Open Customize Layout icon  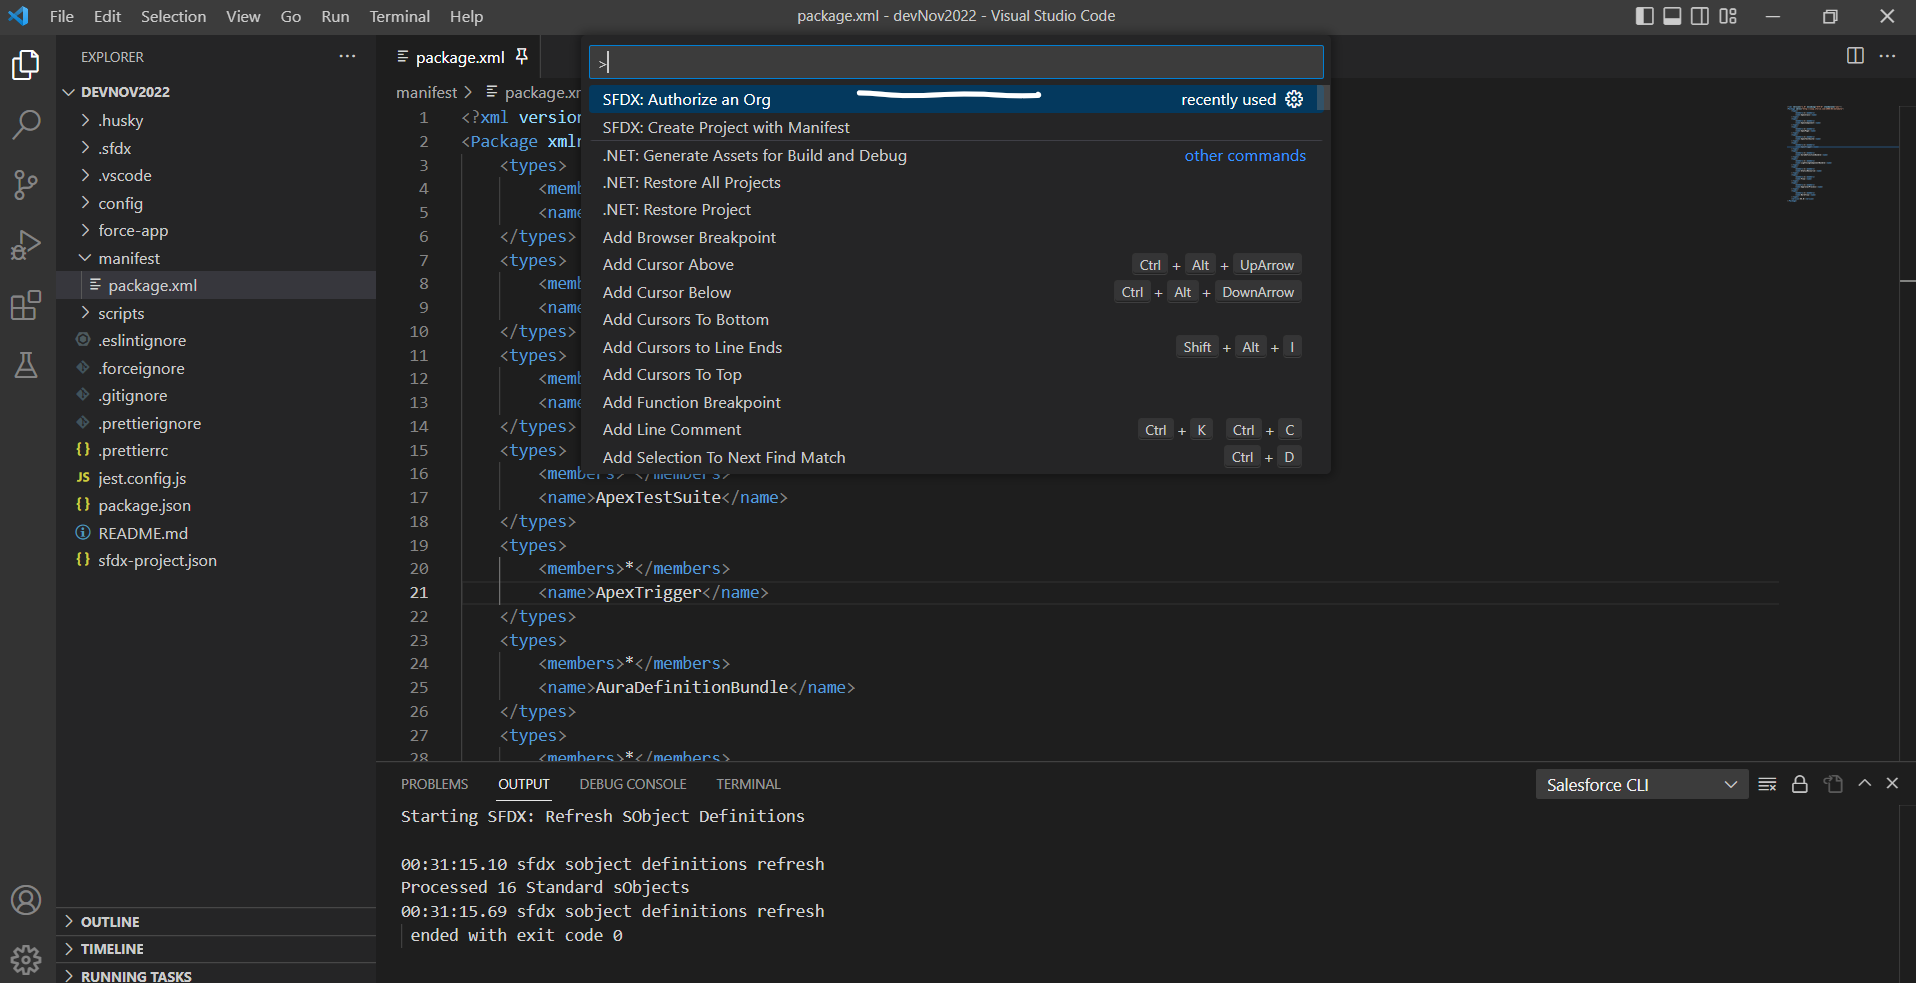pos(1728,16)
